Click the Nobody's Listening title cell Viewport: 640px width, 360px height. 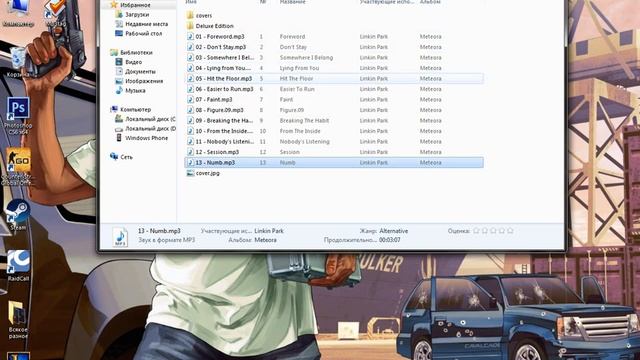(304, 142)
